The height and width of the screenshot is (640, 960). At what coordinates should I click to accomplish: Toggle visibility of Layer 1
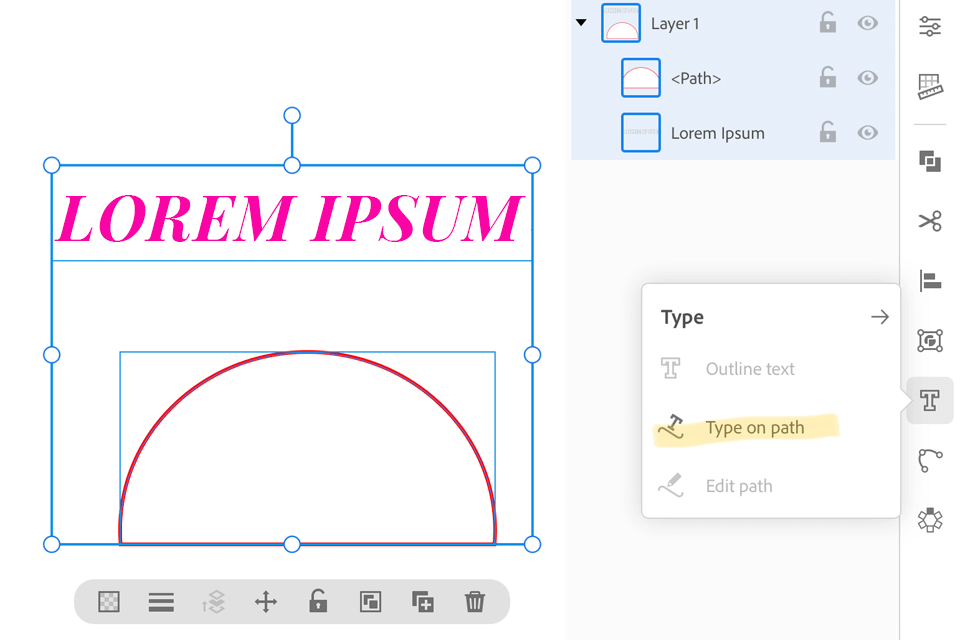868,23
